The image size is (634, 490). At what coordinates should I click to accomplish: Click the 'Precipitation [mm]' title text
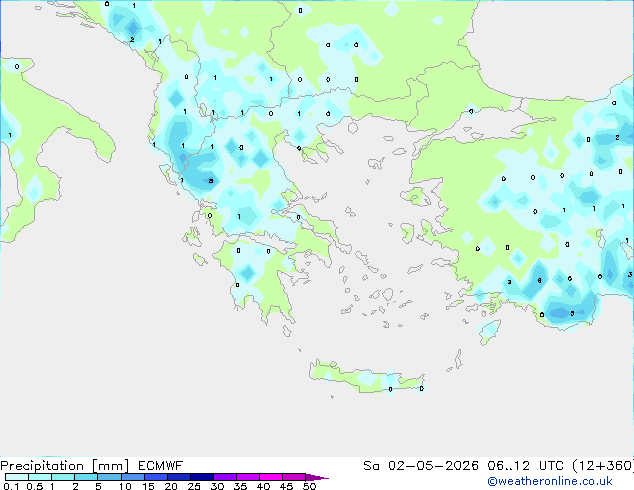[x=65, y=466]
